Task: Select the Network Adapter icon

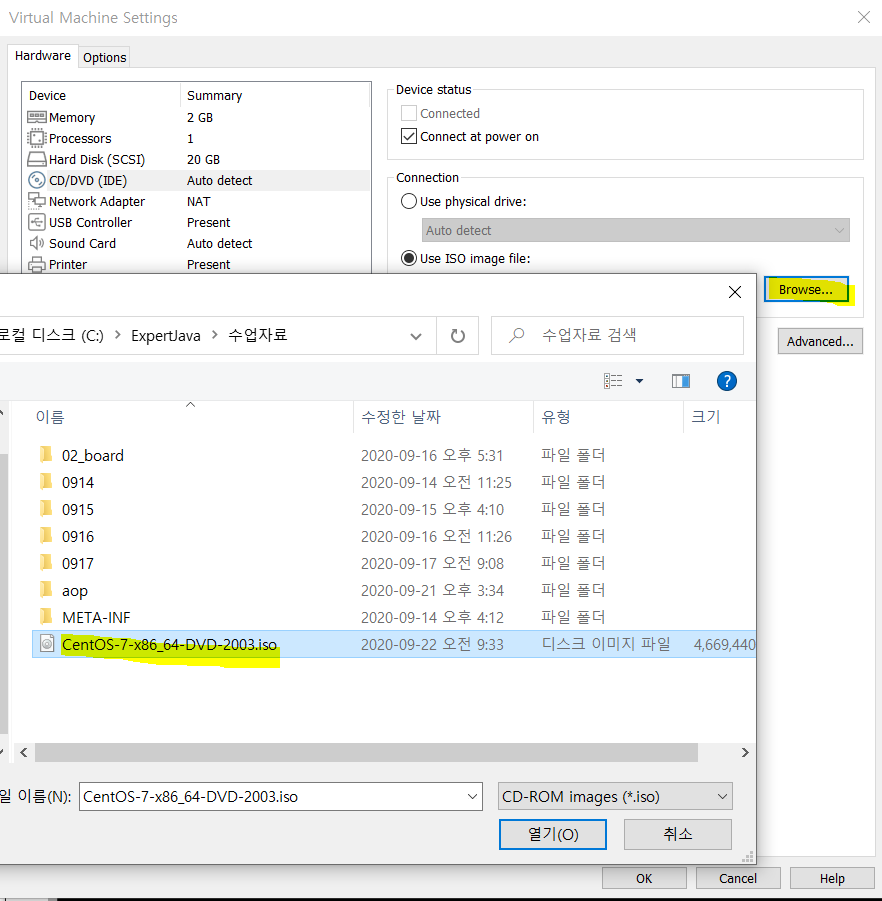Action: 37,201
